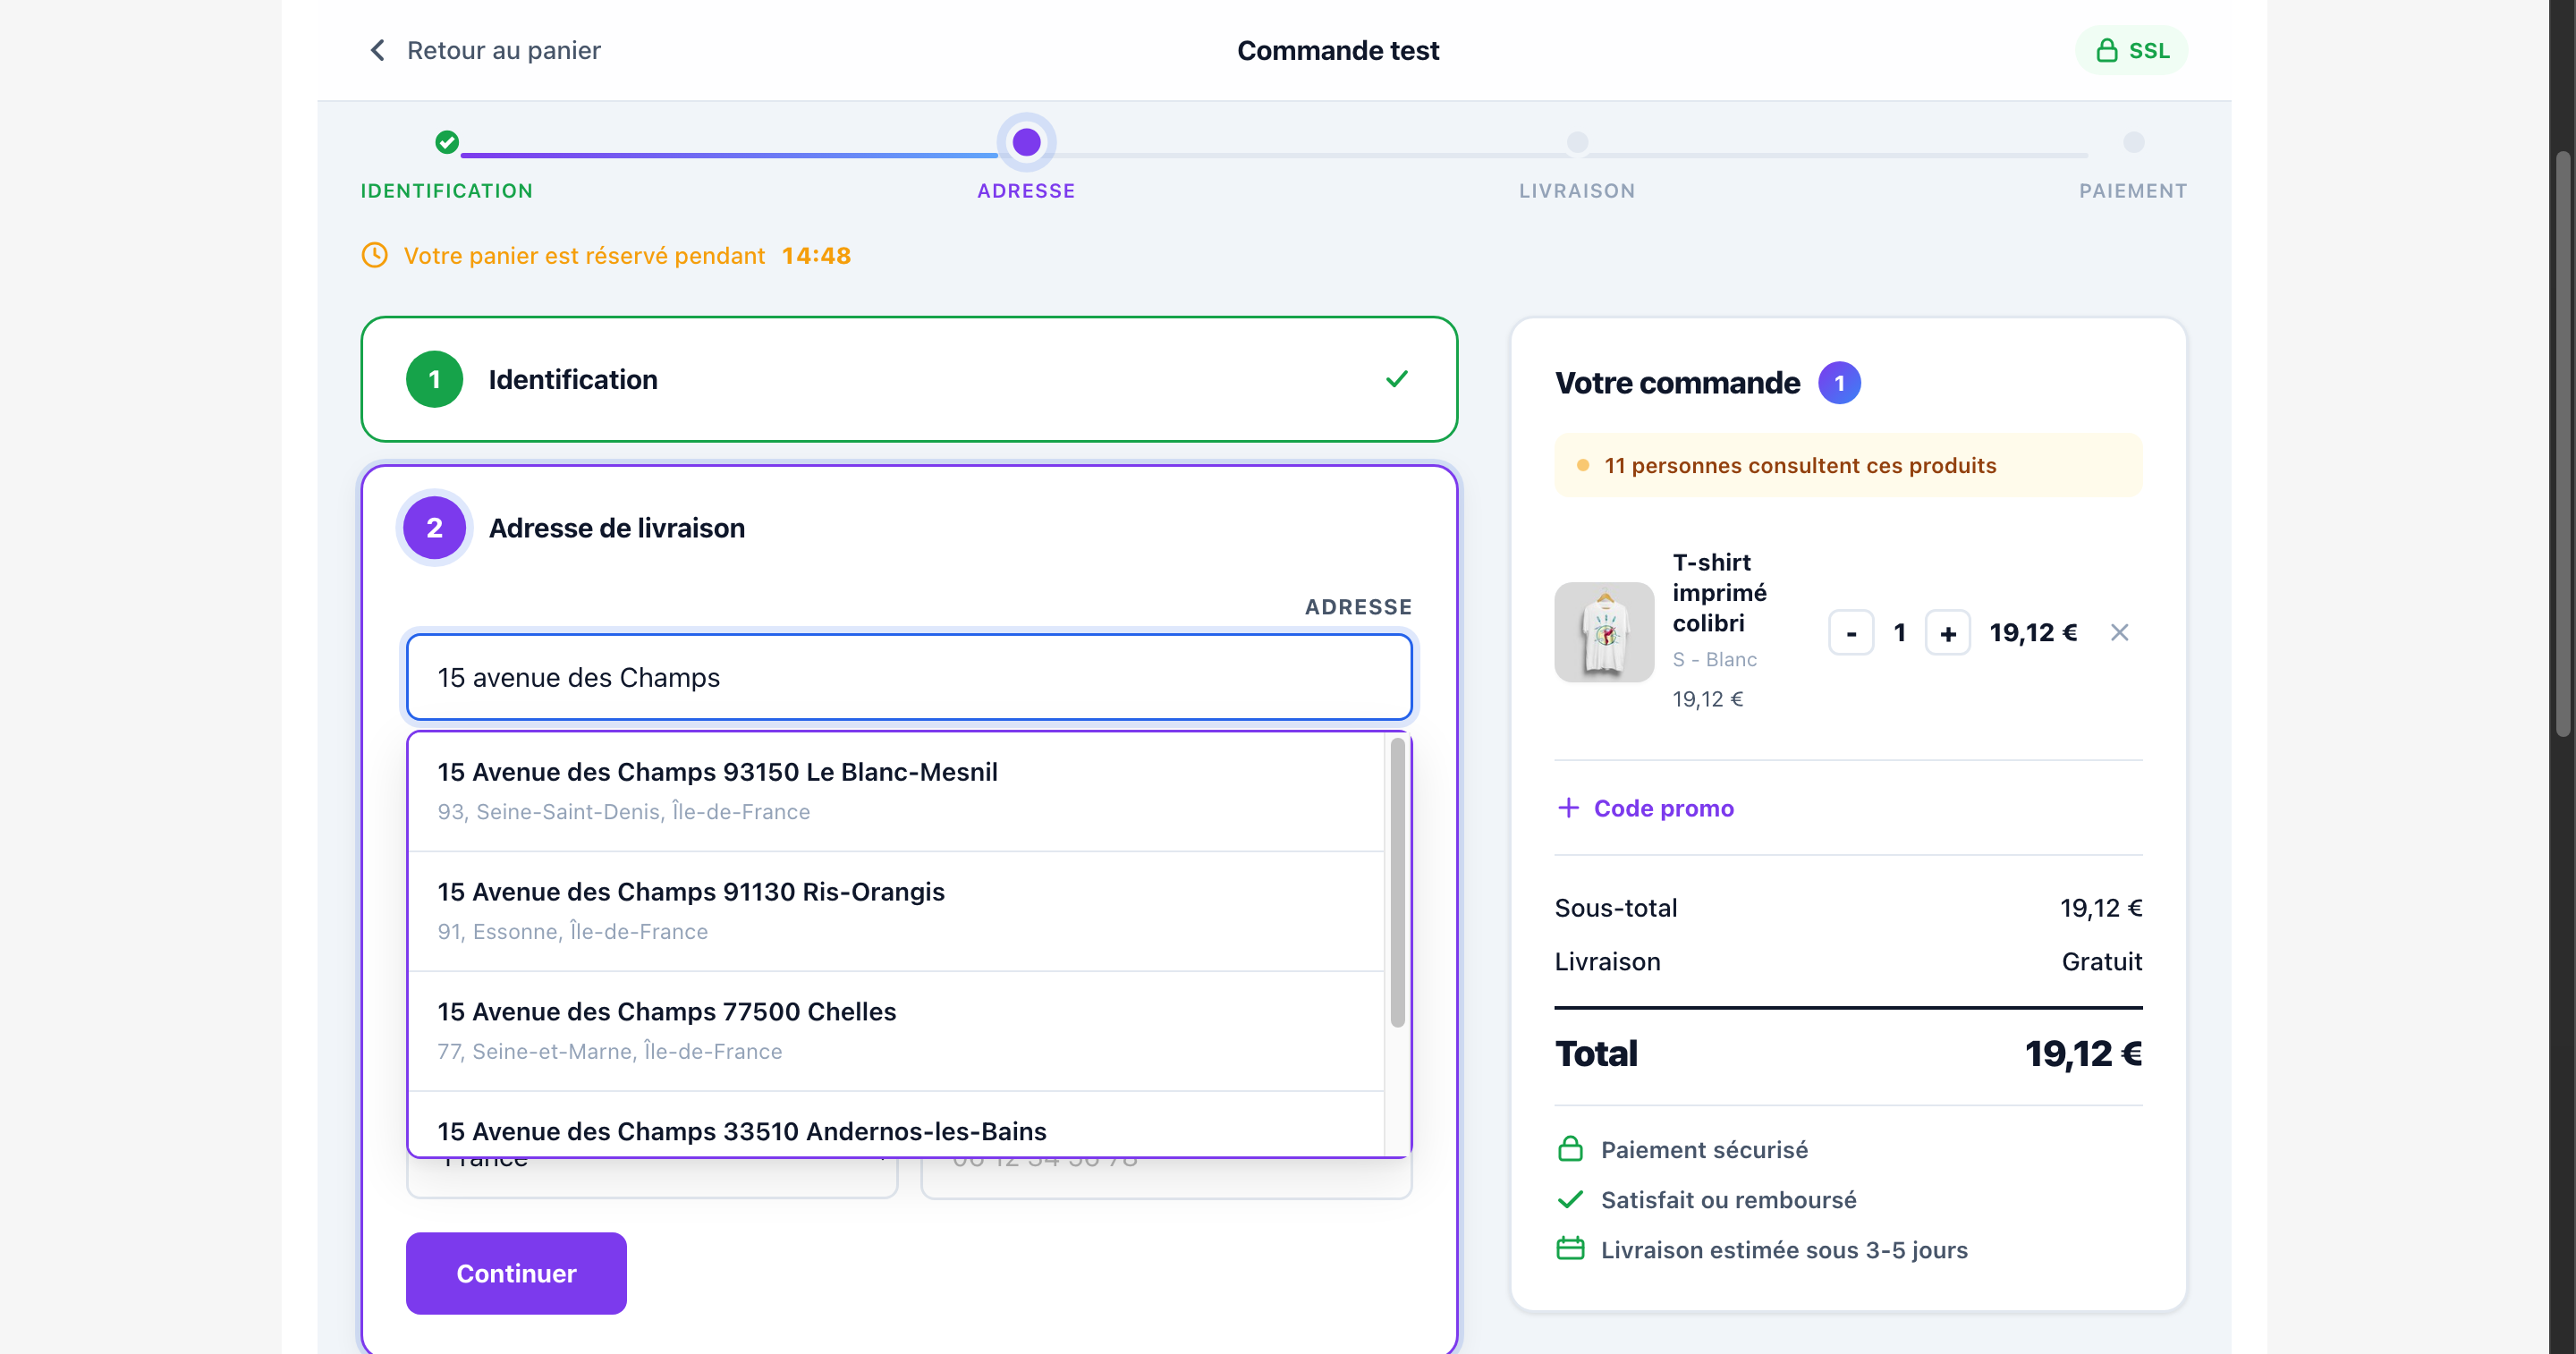Click the purple number 2 badge
This screenshot has height=1354, width=2576.
[x=434, y=528]
